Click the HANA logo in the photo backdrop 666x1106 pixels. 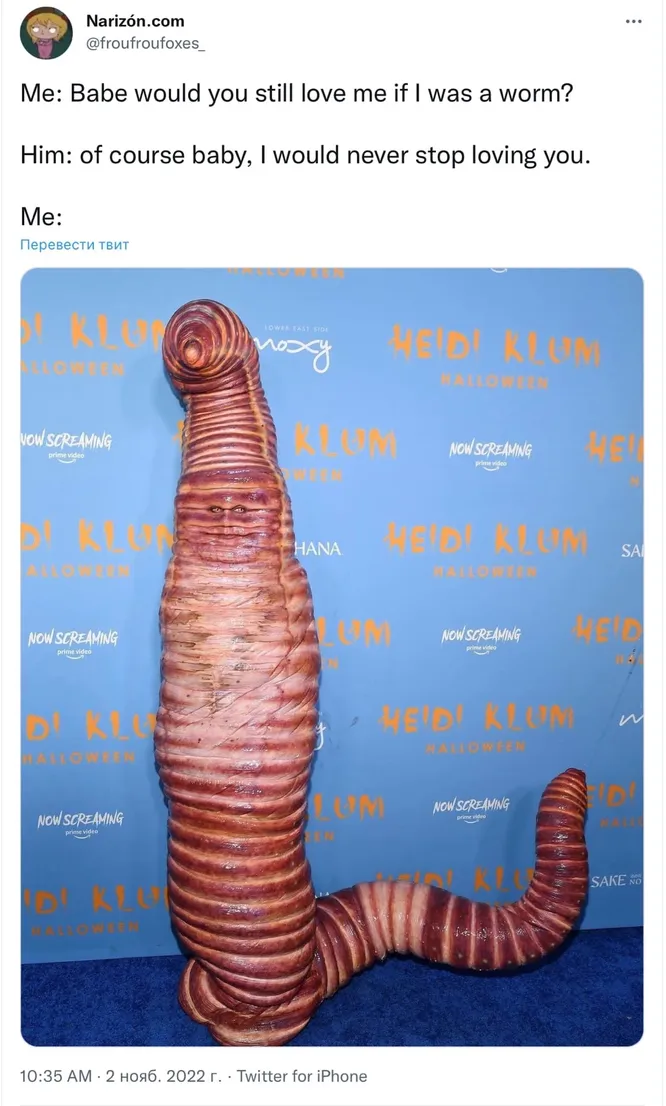click(x=317, y=548)
